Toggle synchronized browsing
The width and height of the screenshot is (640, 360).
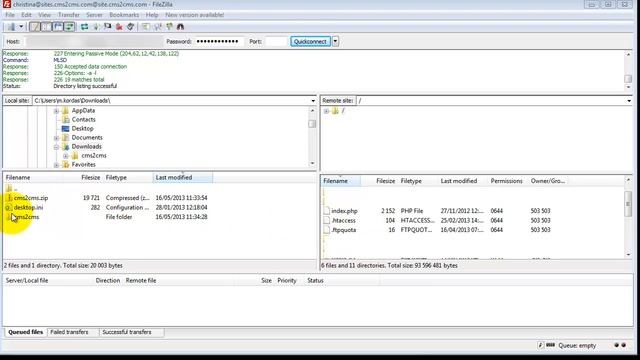[x=169, y=27]
